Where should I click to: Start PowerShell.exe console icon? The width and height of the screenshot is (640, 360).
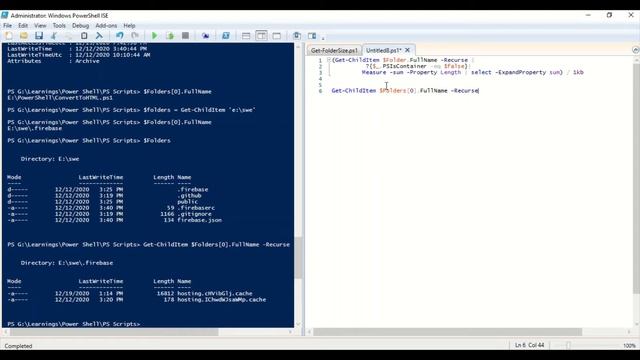226,36
